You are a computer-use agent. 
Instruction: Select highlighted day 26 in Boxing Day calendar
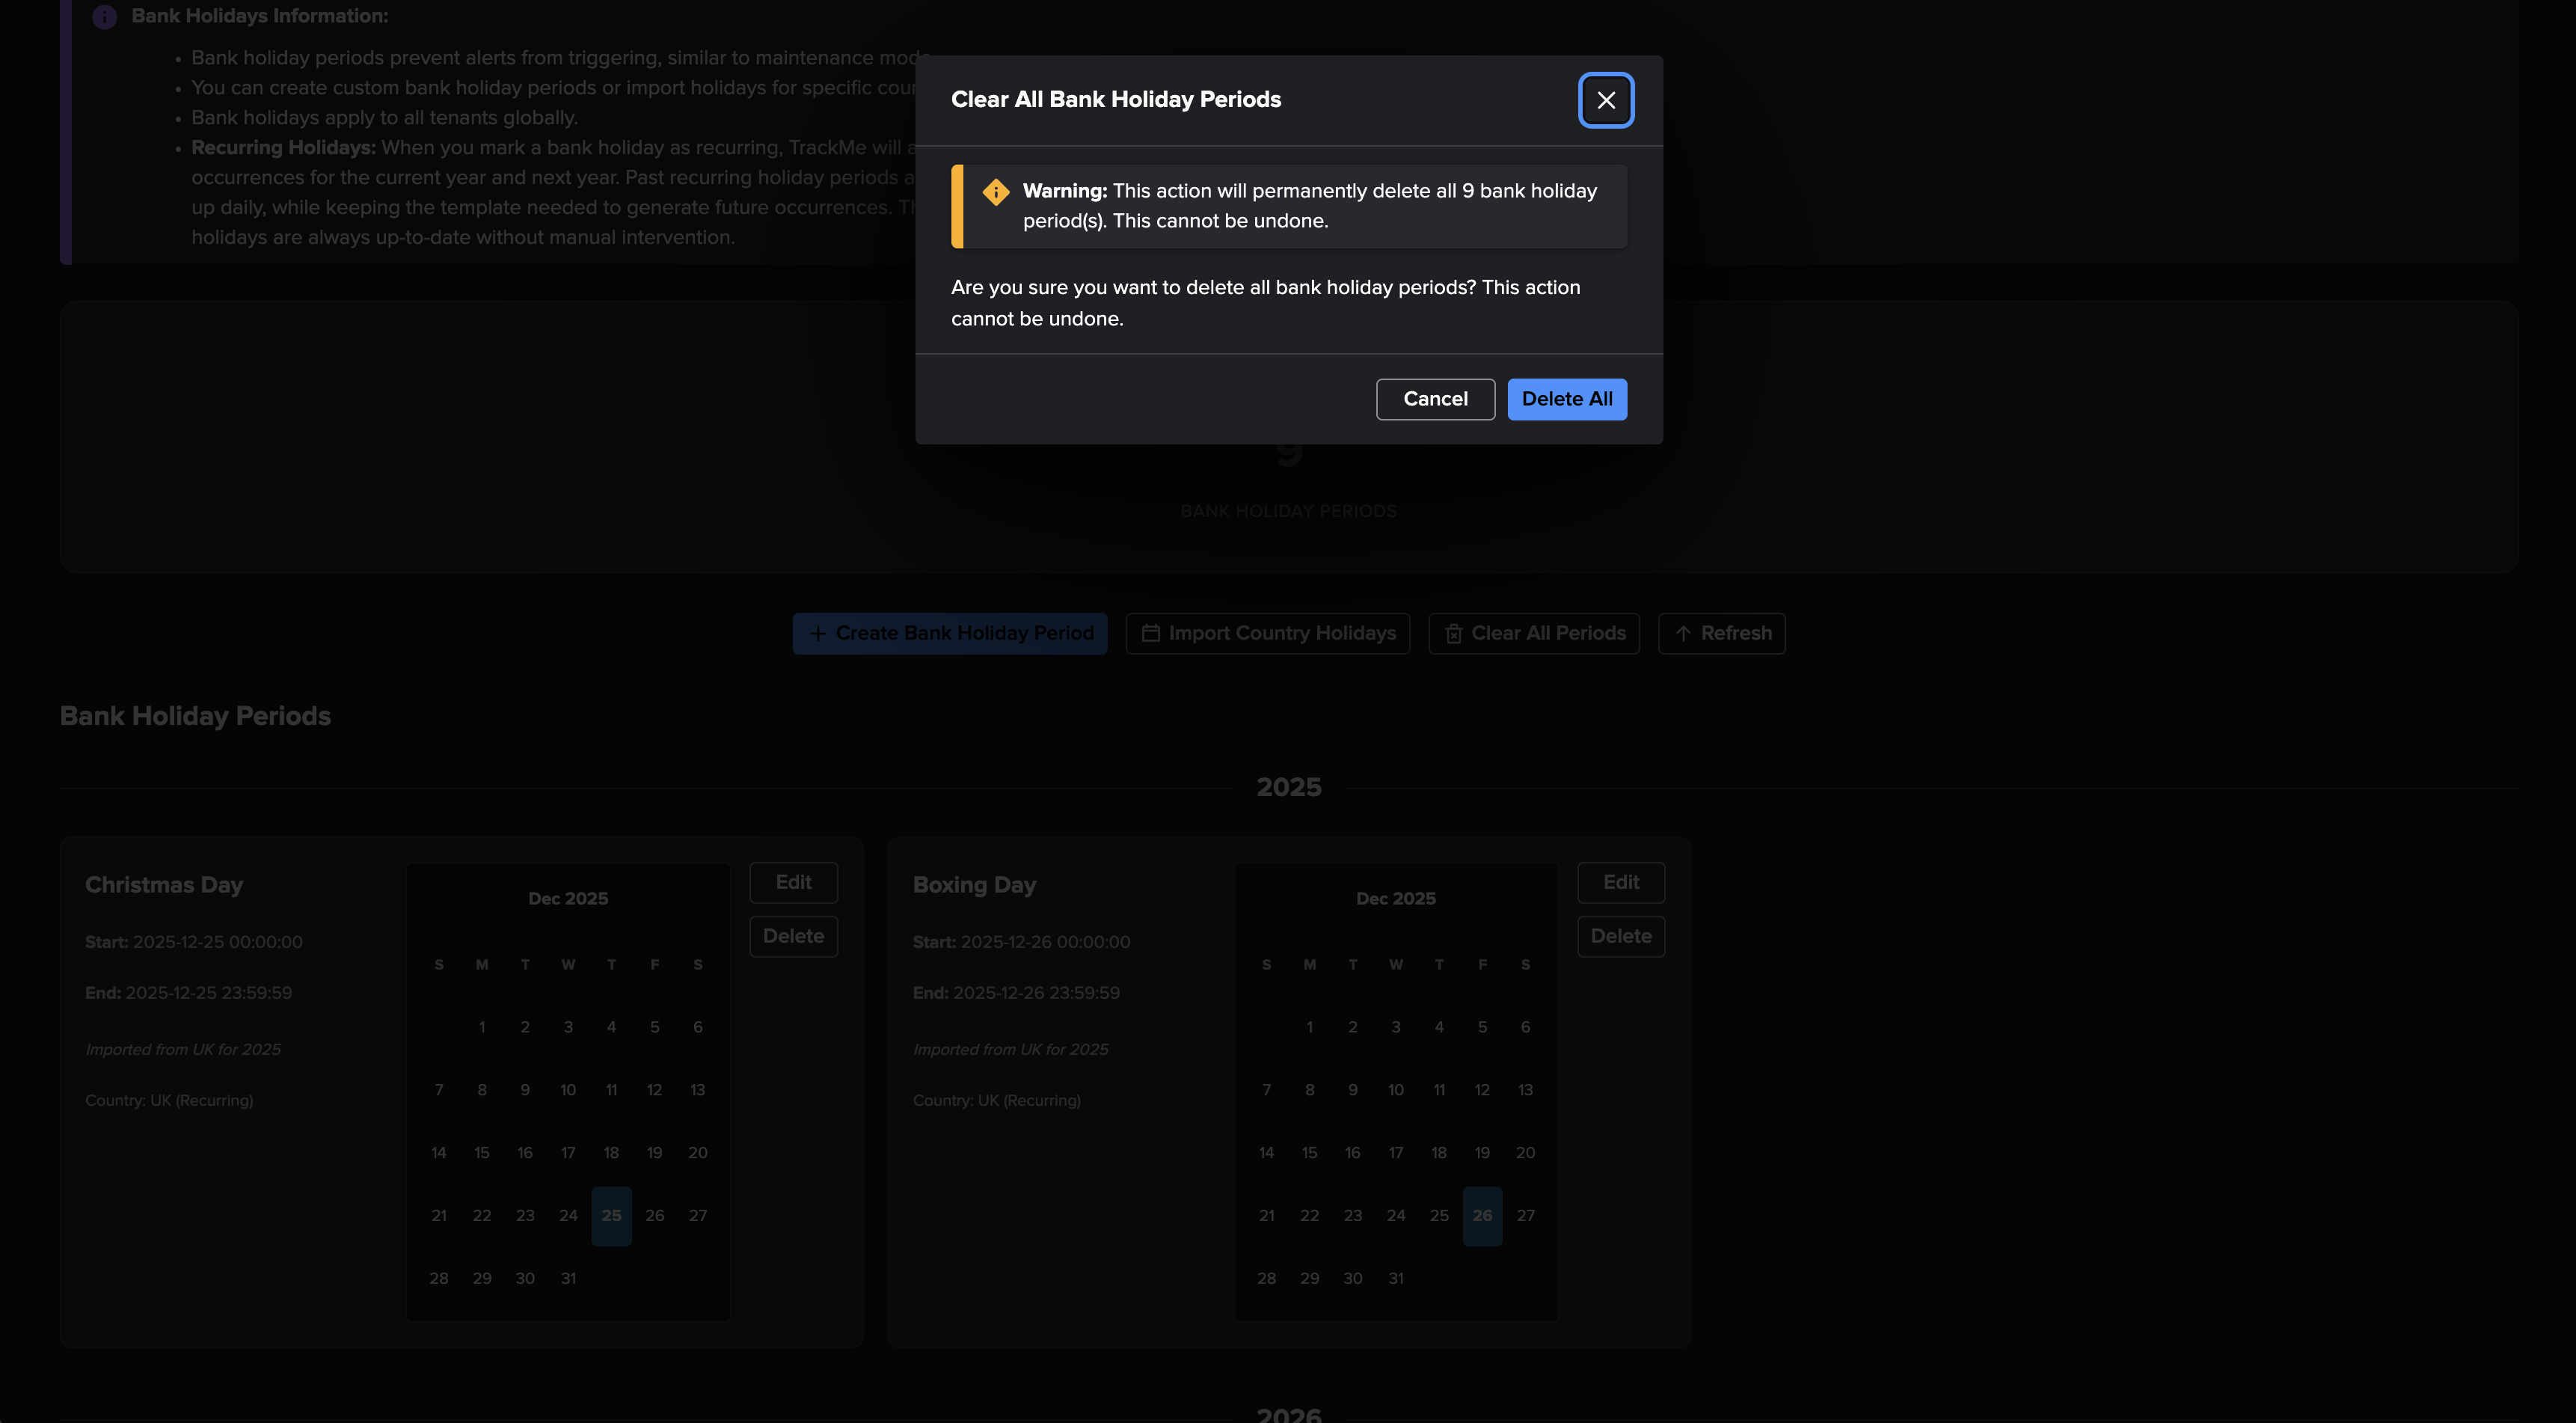click(1482, 1216)
